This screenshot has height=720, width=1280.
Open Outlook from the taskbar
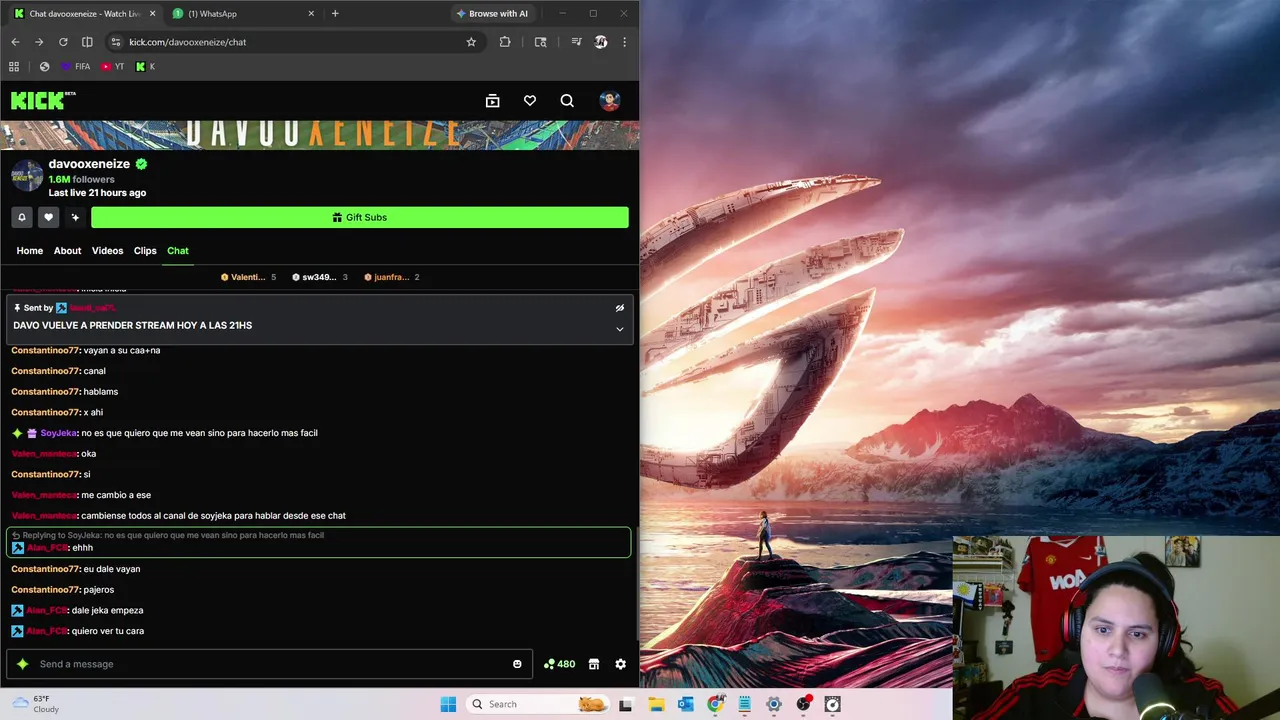tap(685, 704)
